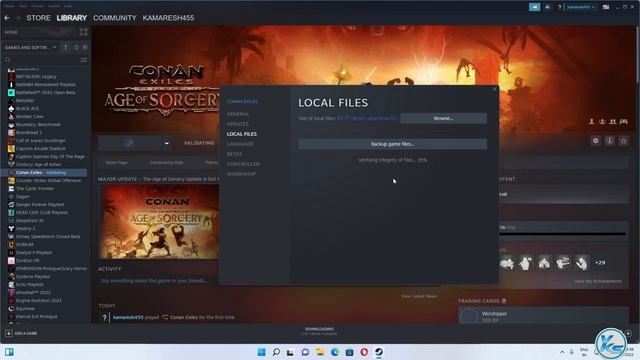Open the COMMUNITY section
The width and height of the screenshot is (640, 360).
point(115,18)
